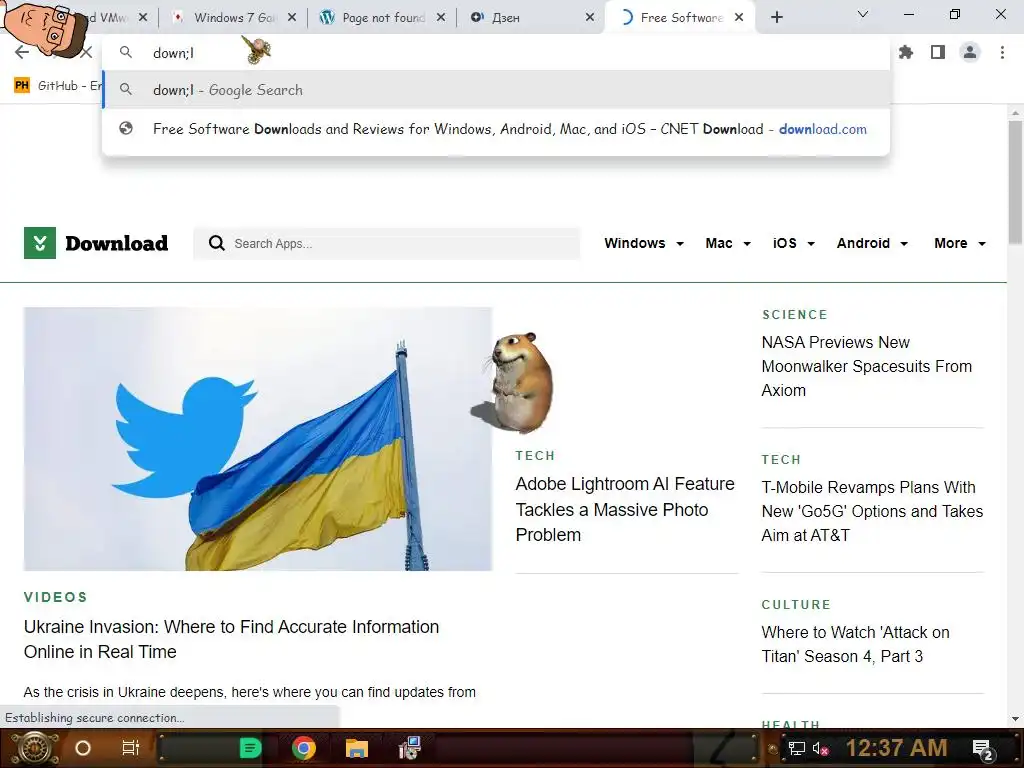Click the stop loading X button
The image size is (1024, 768).
pyautogui.click(x=86, y=52)
